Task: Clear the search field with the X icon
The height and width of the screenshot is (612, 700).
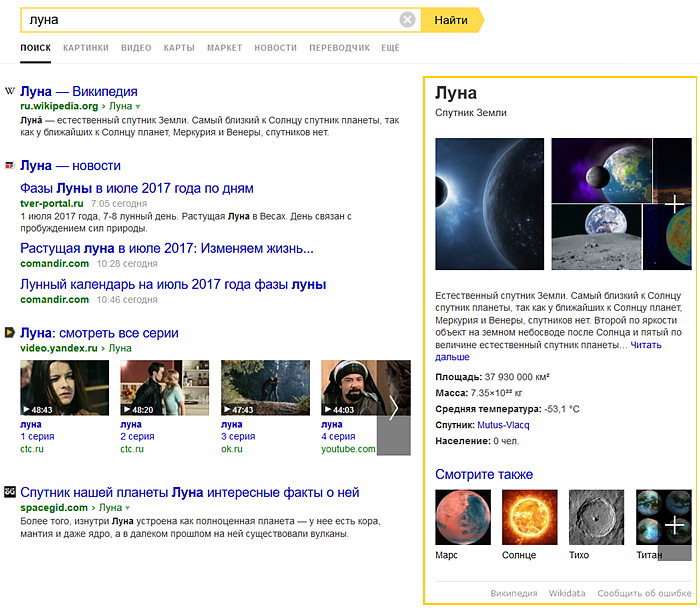Action: pos(407,20)
